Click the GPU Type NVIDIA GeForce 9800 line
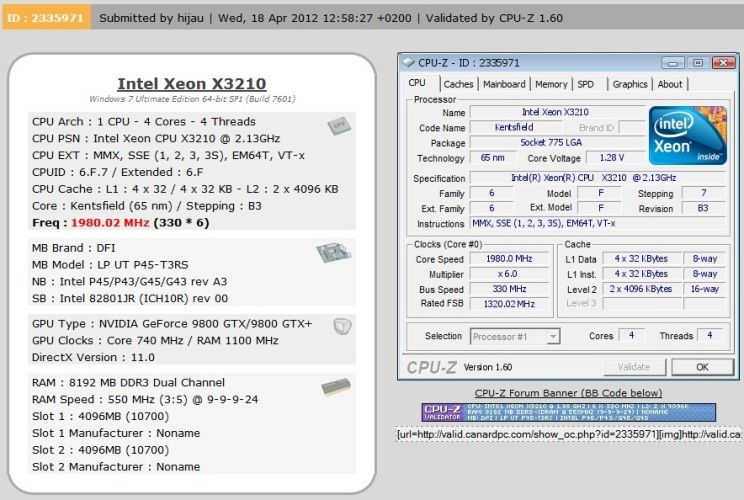 [172, 324]
